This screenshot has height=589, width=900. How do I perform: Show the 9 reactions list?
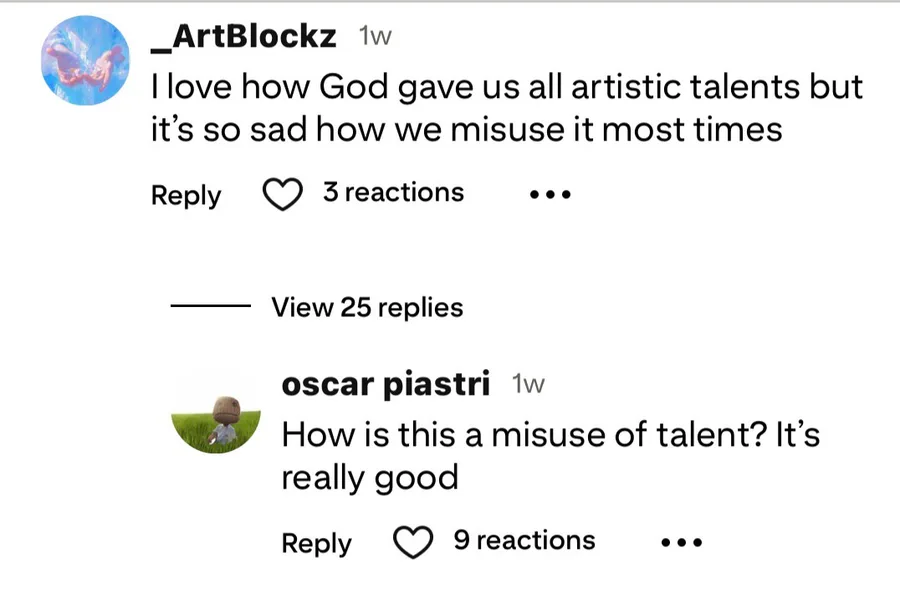pyautogui.click(x=523, y=540)
